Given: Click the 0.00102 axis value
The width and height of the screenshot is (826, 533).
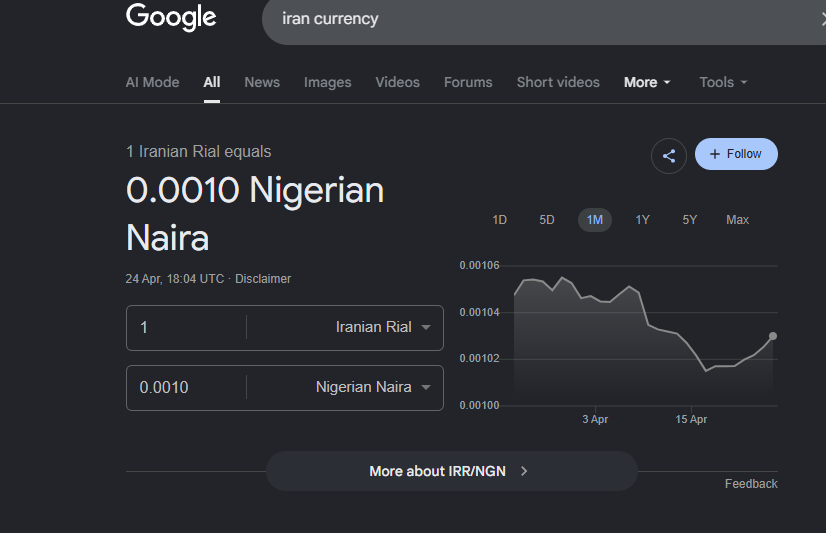Looking at the screenshot, I should (479, 358).
